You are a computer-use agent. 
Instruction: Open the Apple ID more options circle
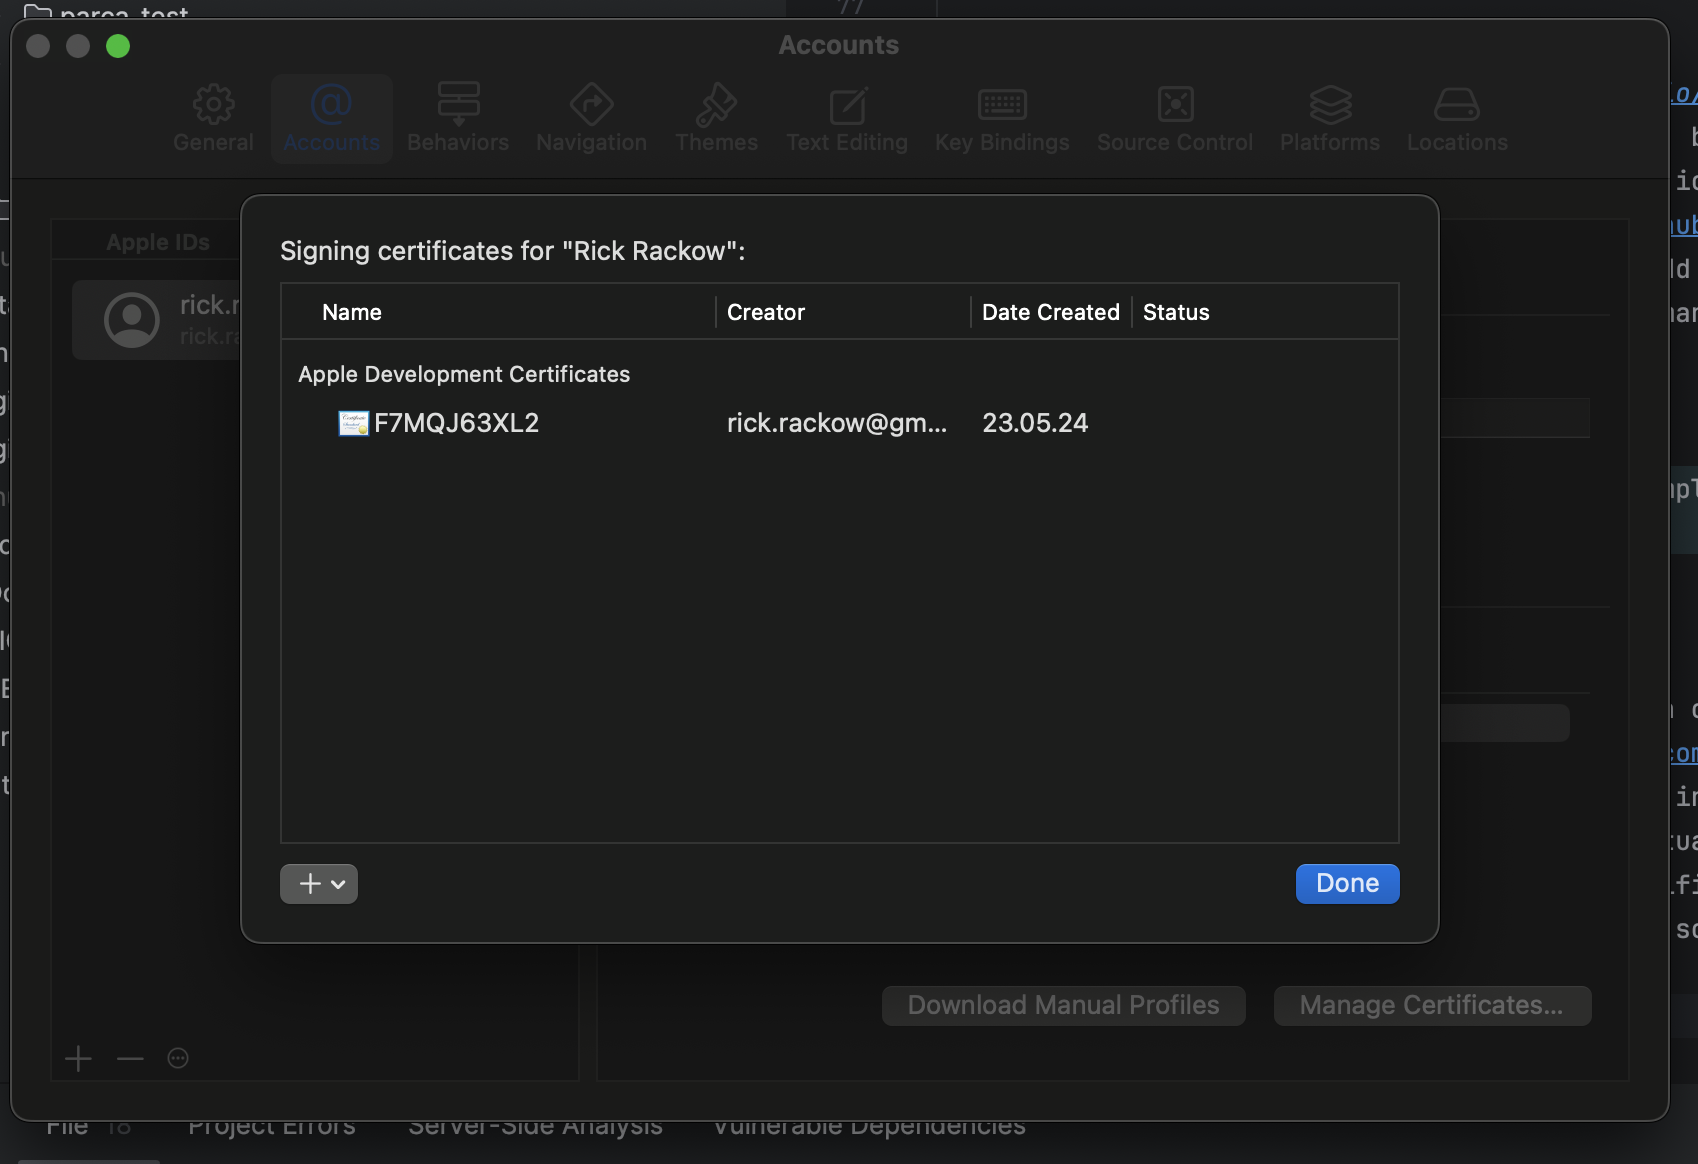point(178,1058)
